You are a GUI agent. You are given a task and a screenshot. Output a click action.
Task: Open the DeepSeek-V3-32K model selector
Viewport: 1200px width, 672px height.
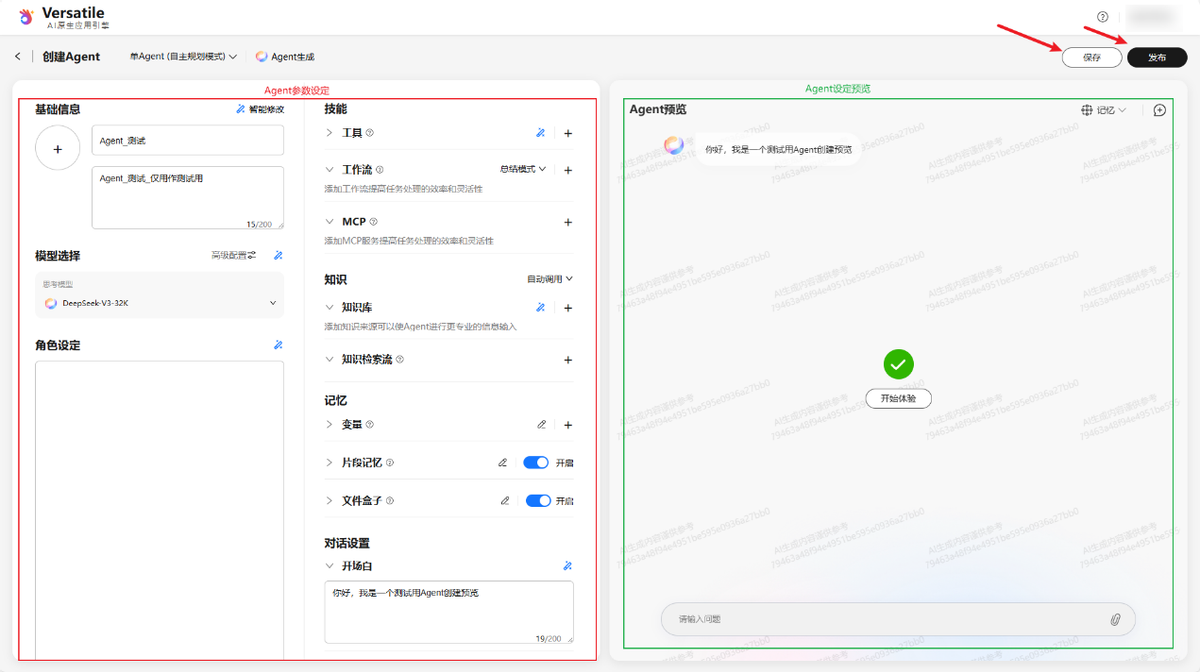point(160,303)
